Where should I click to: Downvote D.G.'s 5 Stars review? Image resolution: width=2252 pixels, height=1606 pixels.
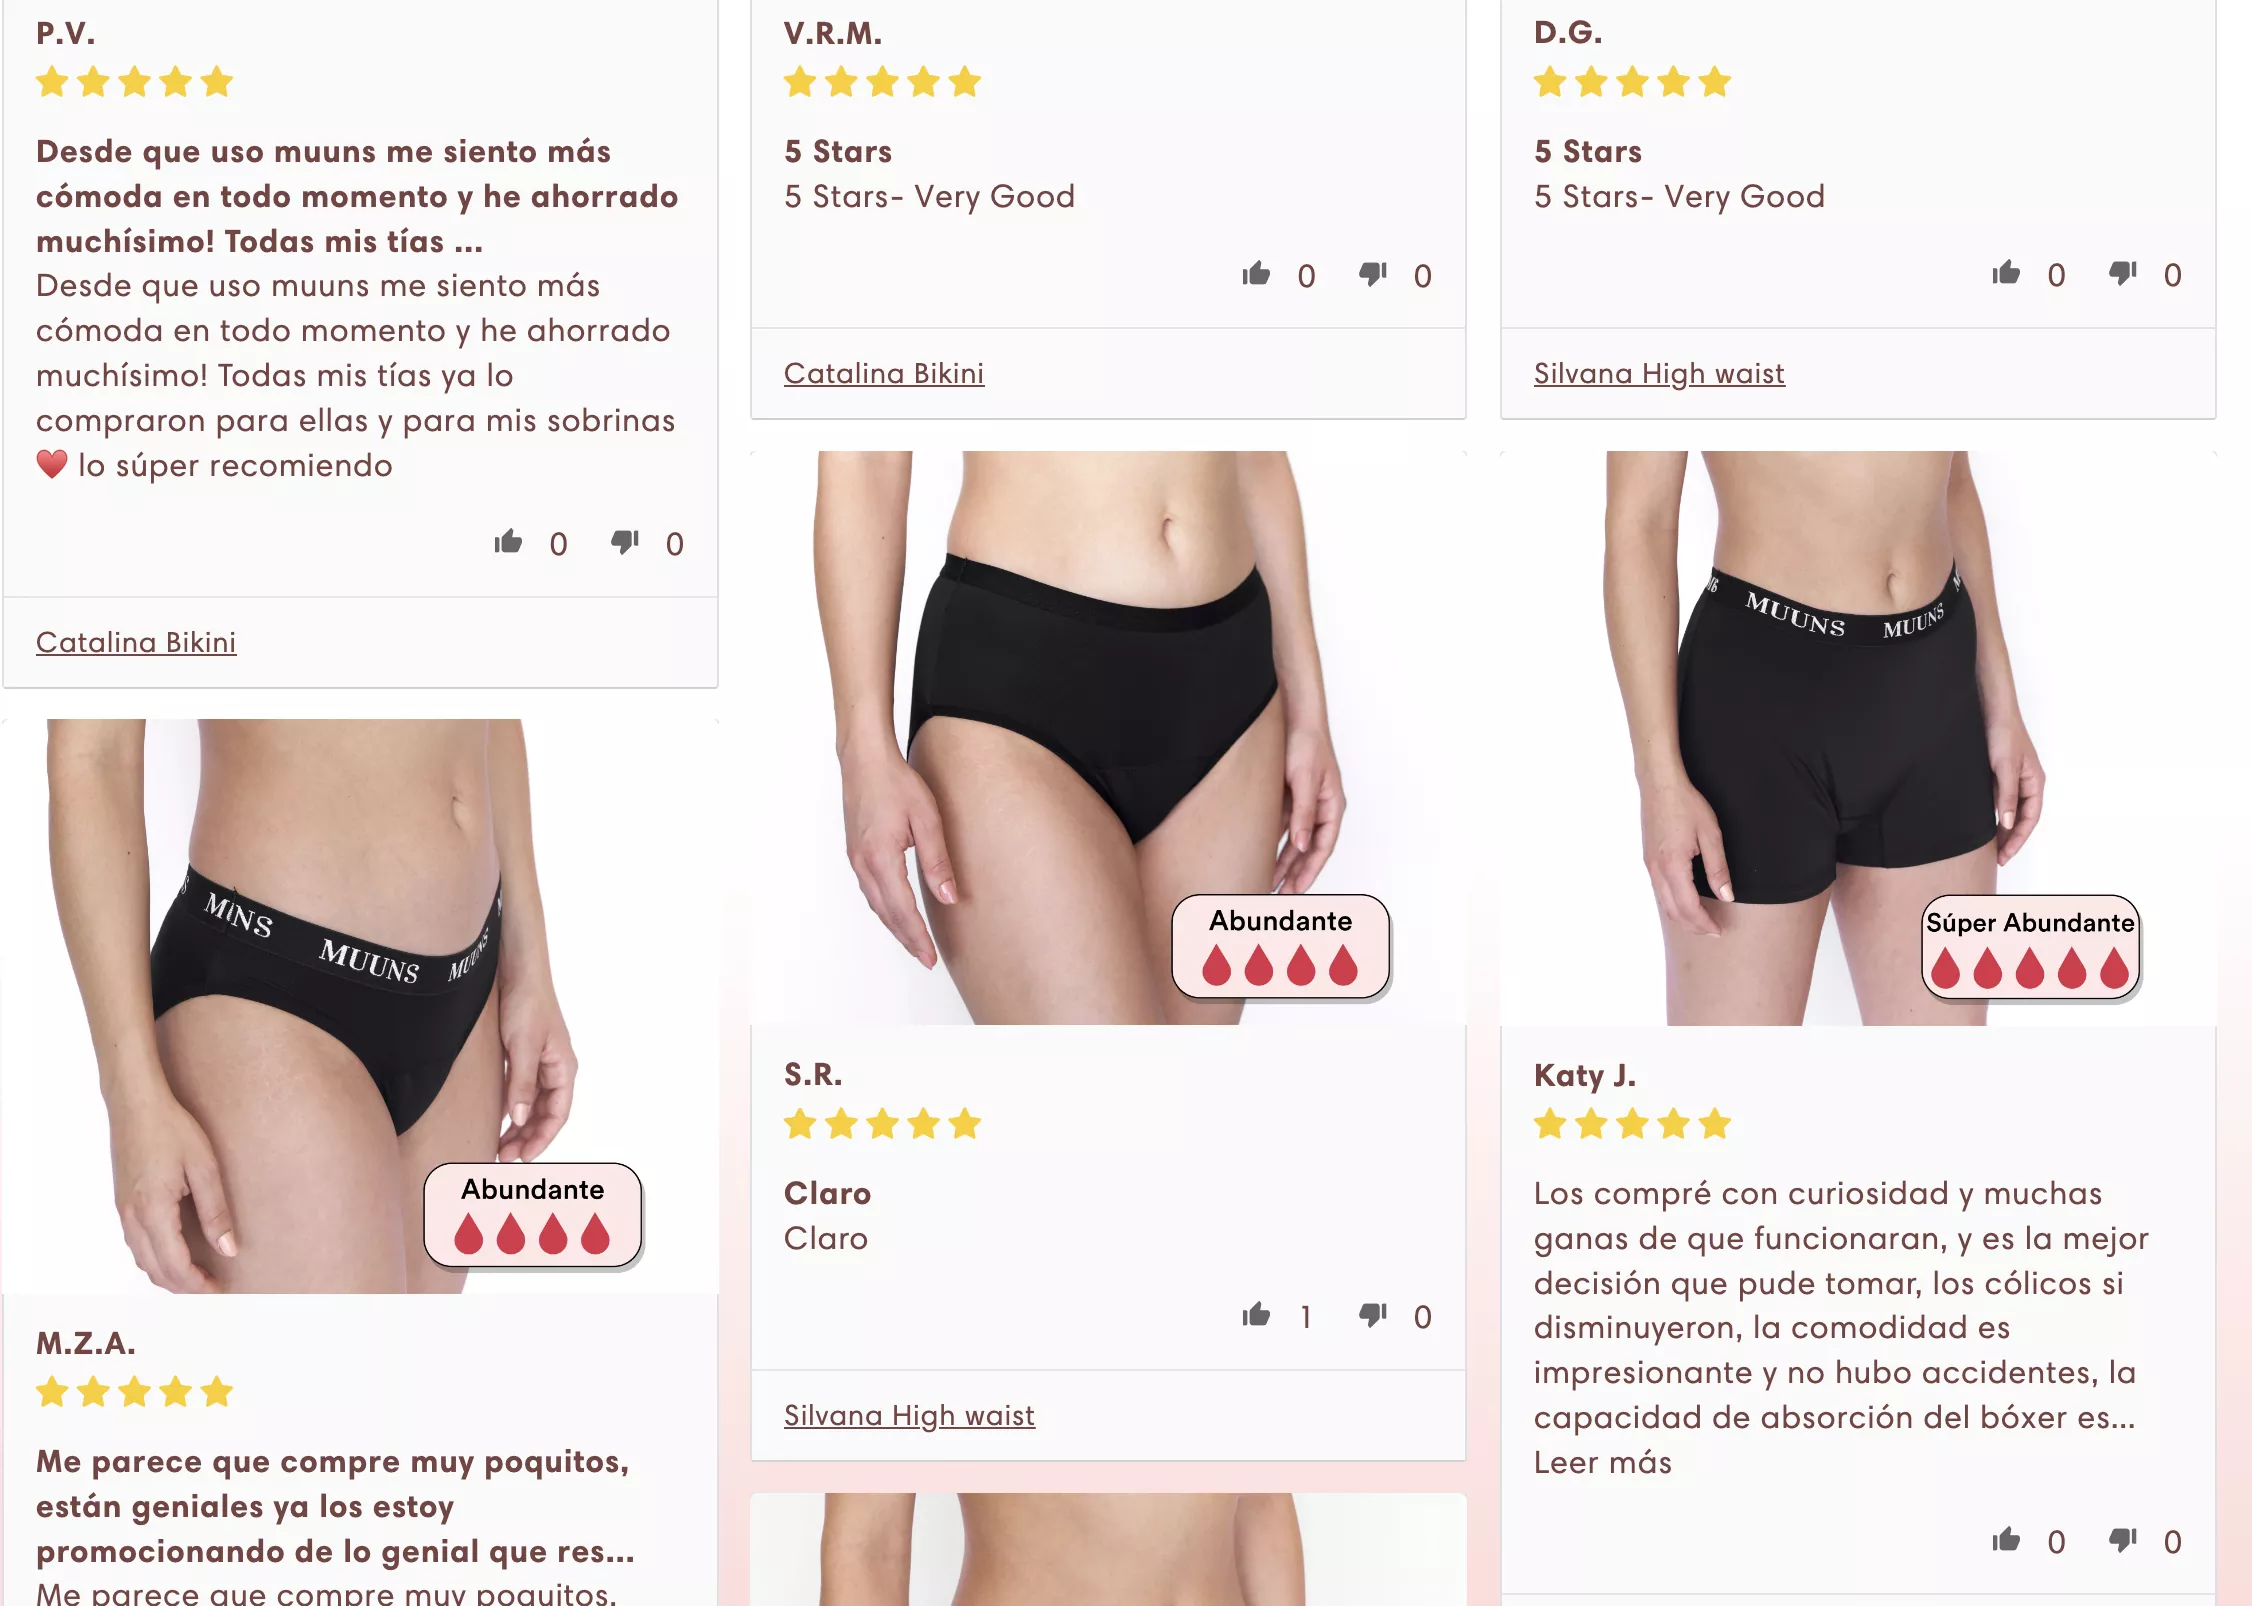click(2123, 273)
